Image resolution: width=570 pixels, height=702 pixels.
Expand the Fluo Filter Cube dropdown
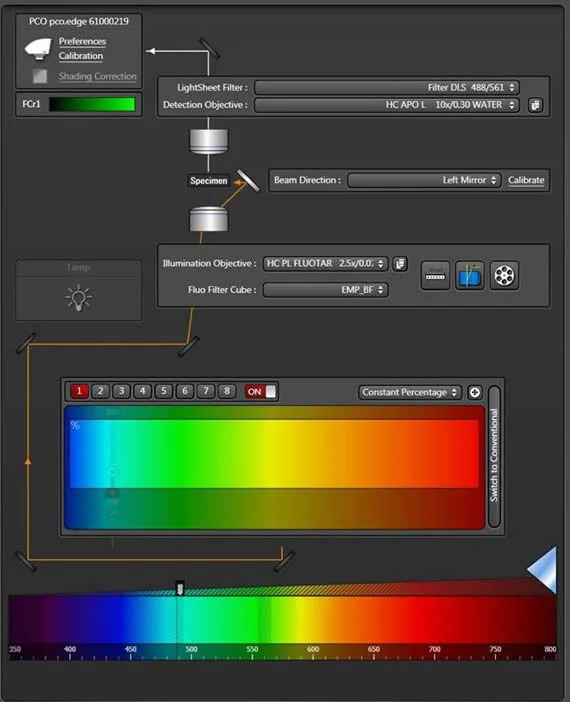(x=326, y=290)
